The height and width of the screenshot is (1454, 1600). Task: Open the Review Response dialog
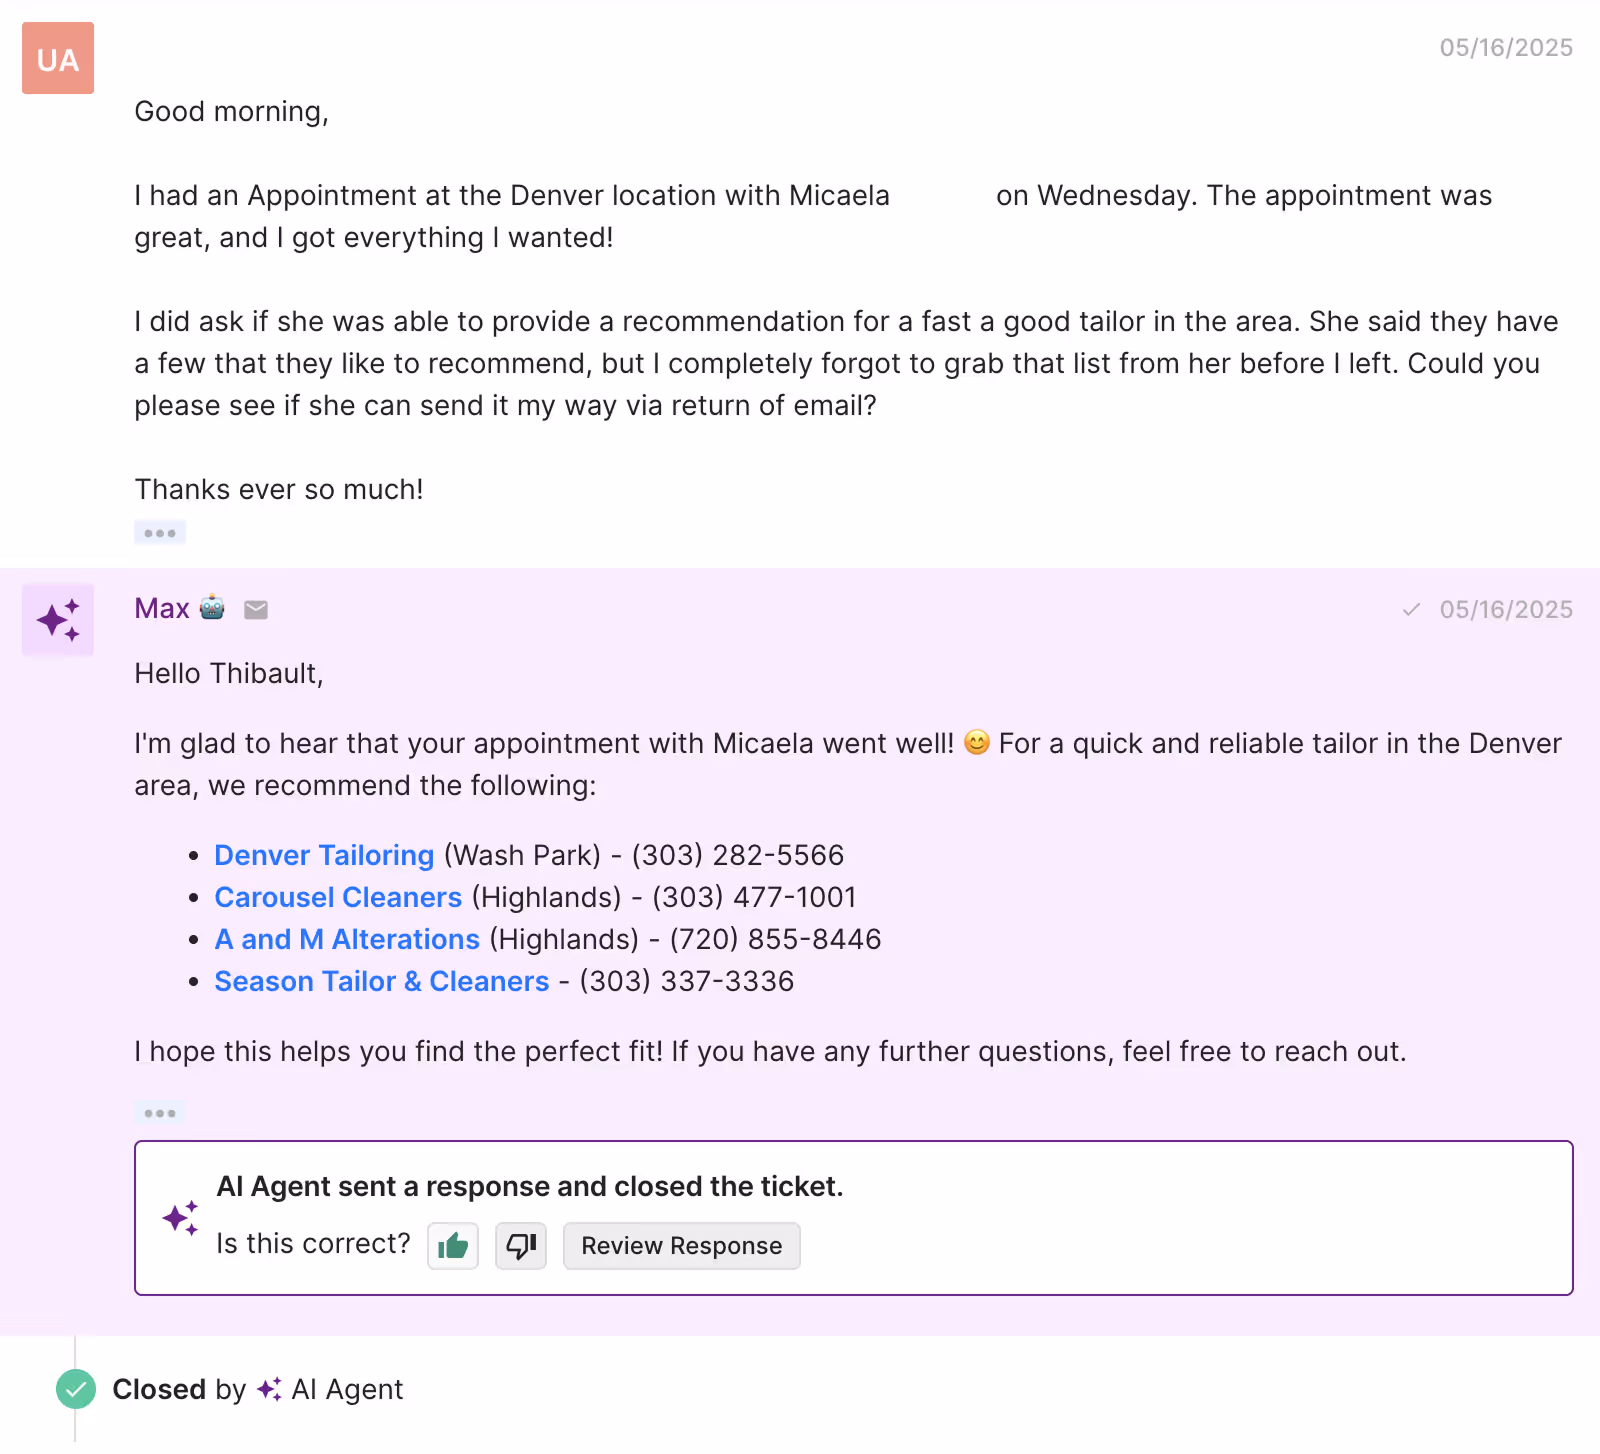[x=681, y=1246]
